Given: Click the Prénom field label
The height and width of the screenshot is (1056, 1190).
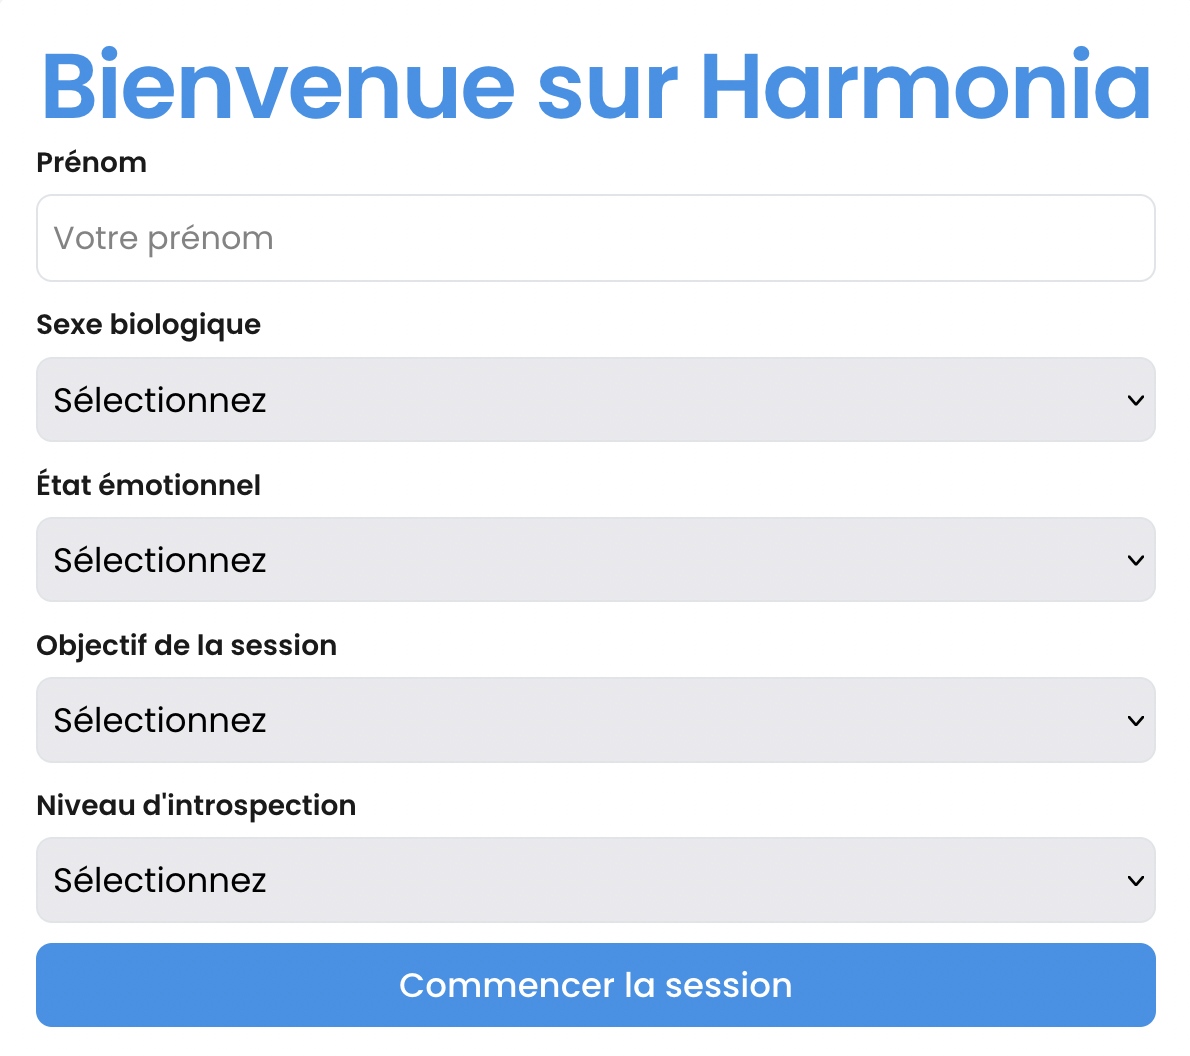Looking at the screenshot, I should pos(91,161).
